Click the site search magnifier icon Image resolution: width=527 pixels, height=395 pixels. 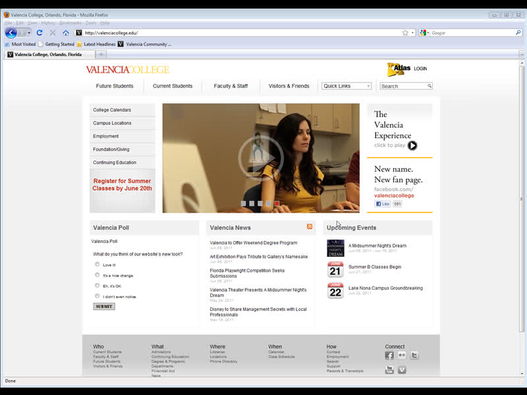429,86
